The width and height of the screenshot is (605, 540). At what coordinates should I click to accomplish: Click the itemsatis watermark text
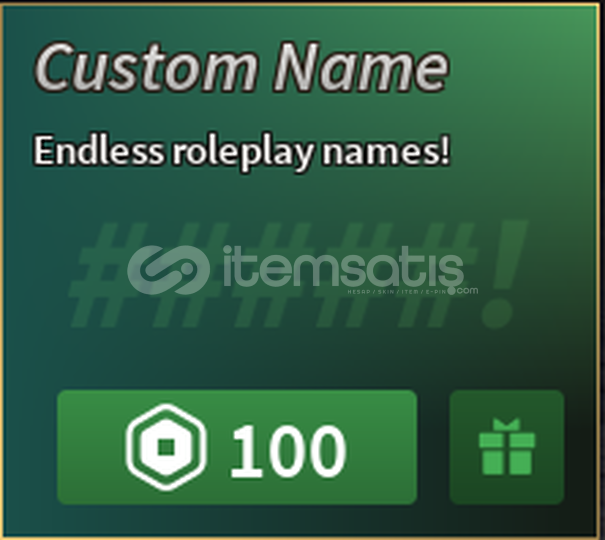[x=343, y=267]
